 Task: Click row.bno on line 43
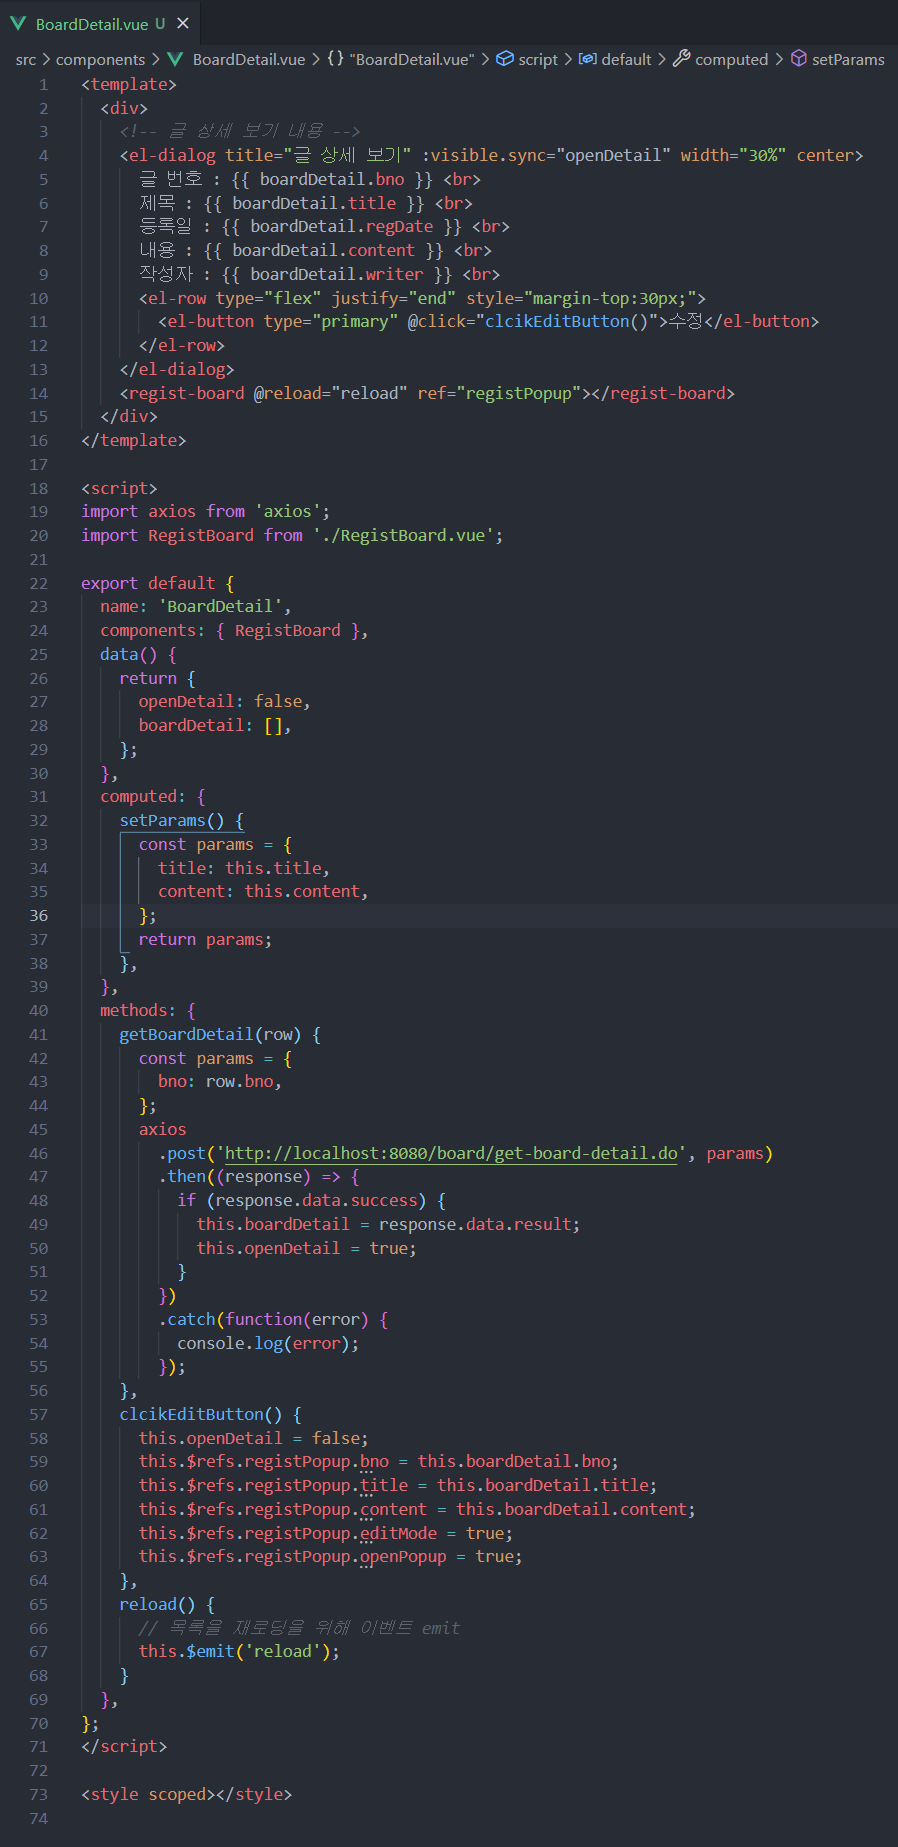point(239,1082)
